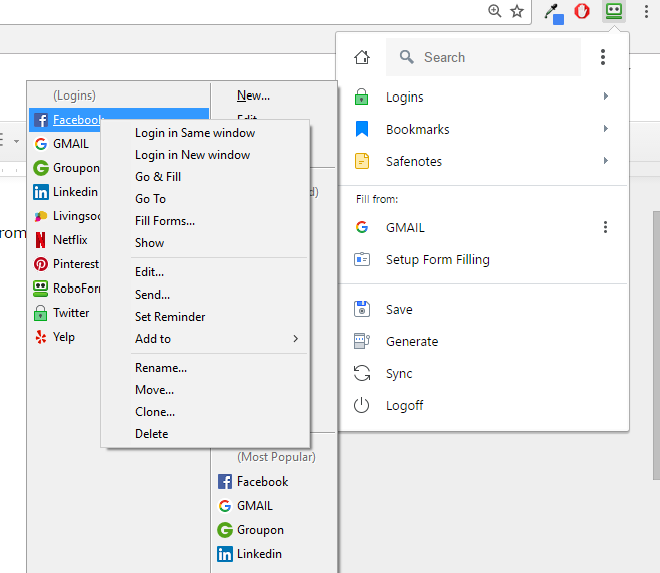Screen dimensions: 660x573
Task: Select Delete in the context menu
Action: tap(152, 434)
